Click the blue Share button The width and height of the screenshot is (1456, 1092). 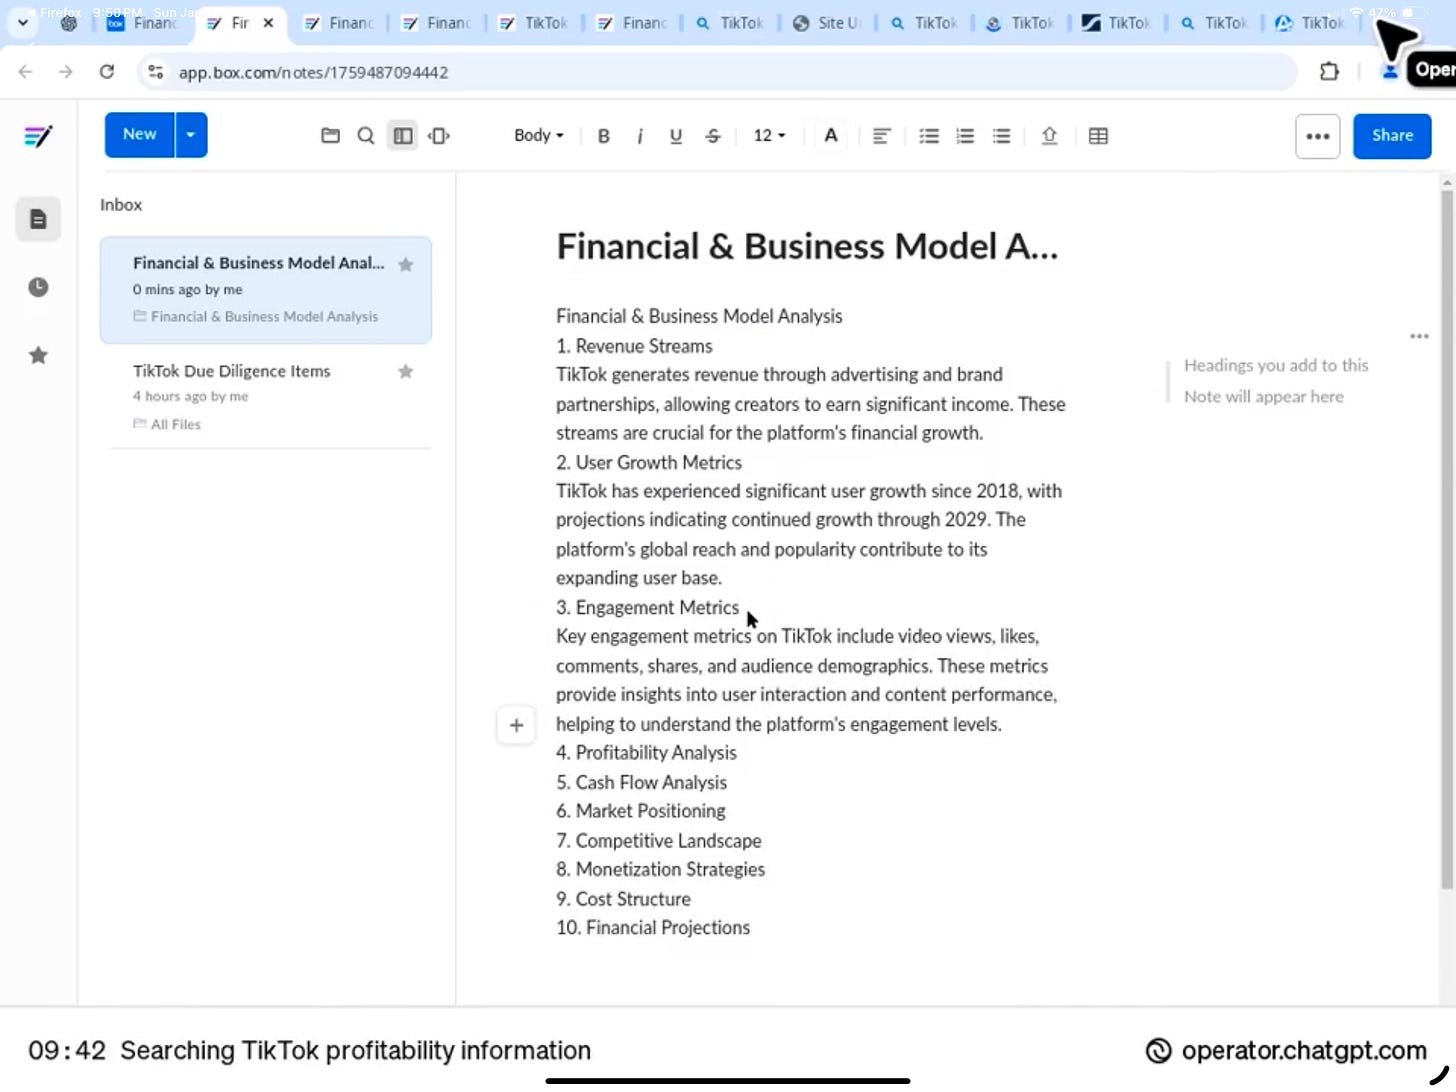[x=1392, y=136]
